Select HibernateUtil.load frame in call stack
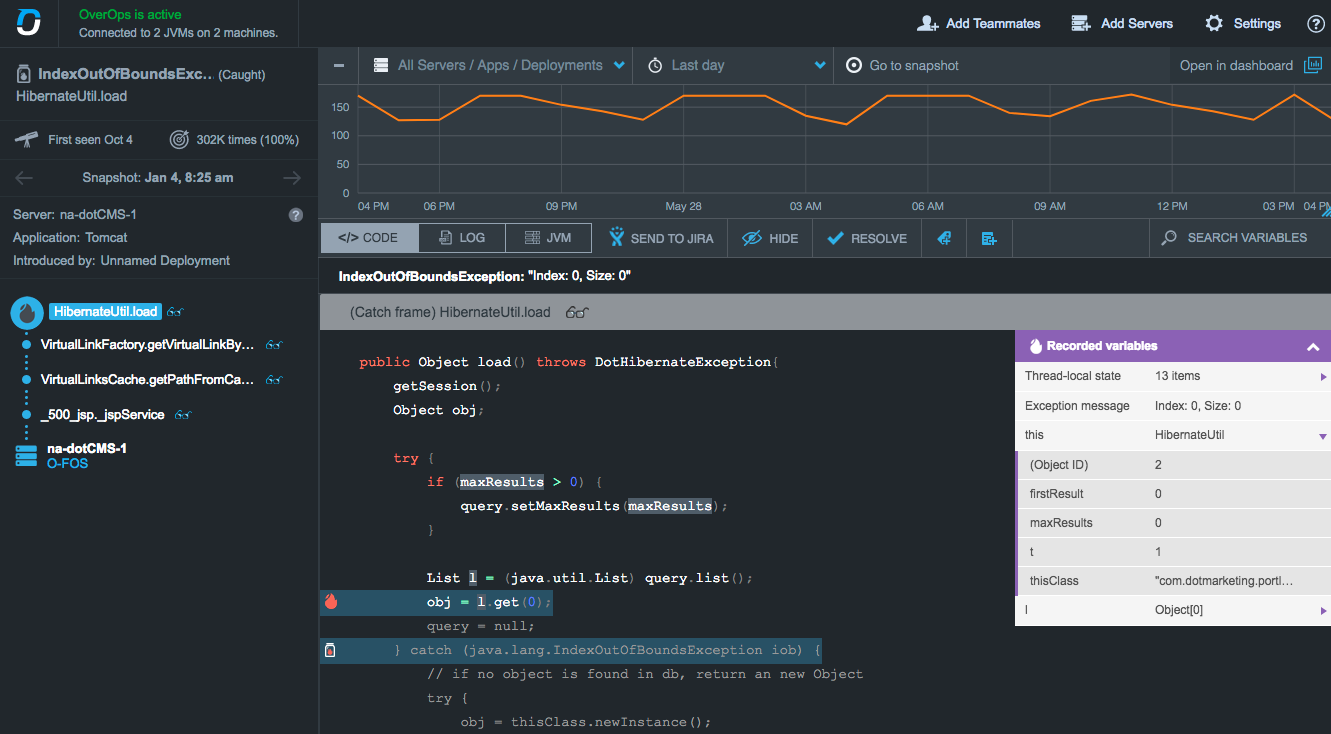This screenshot has width=1331, height=734. pyautogui.click(x=105, y=311)
